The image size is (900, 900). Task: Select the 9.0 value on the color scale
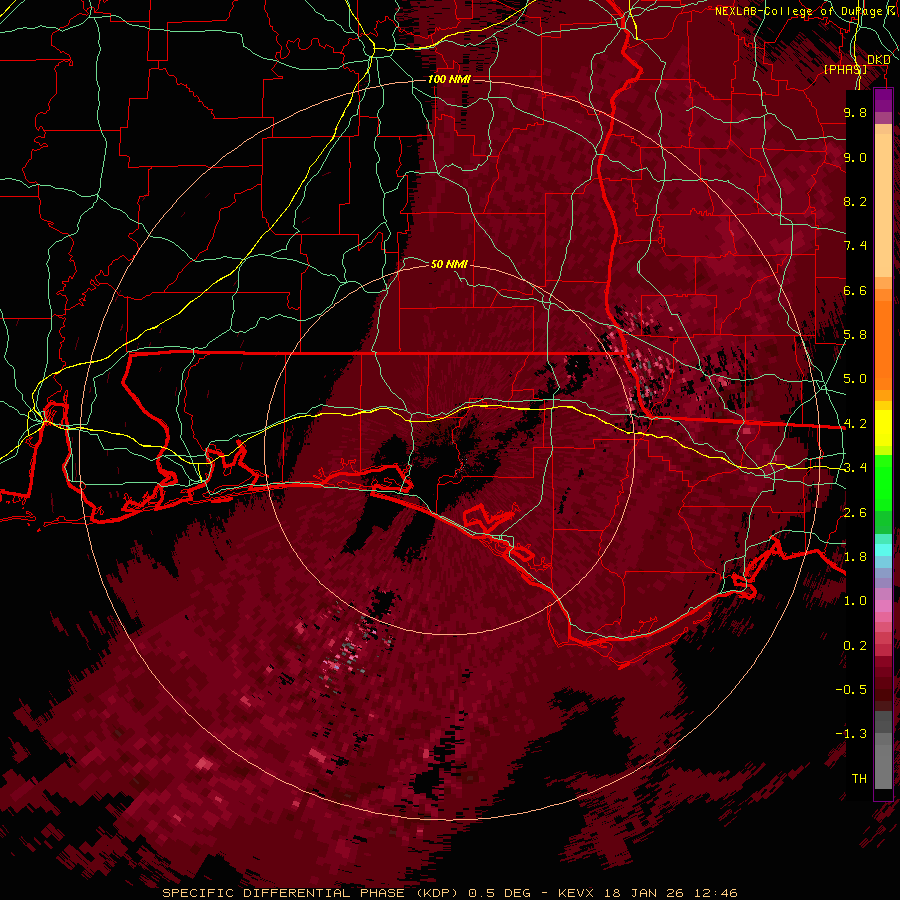(x=855, y=157)
